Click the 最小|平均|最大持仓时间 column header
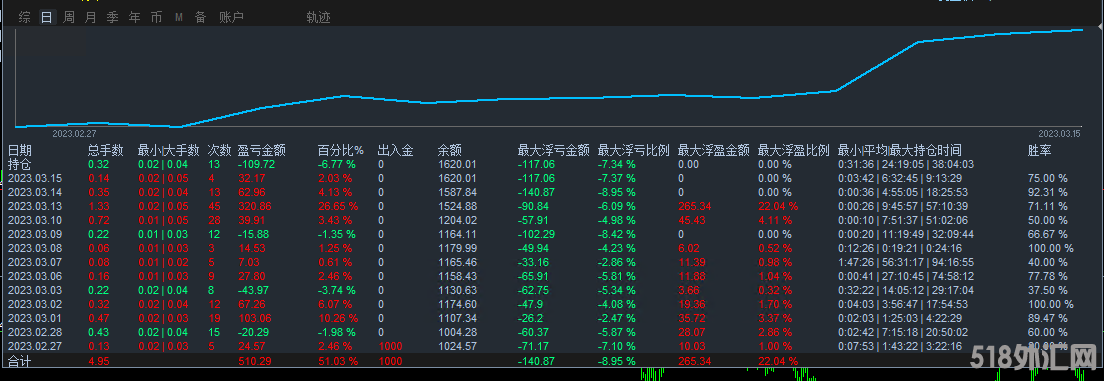The height and width of the screenshot is (381, 1104). 900,150
